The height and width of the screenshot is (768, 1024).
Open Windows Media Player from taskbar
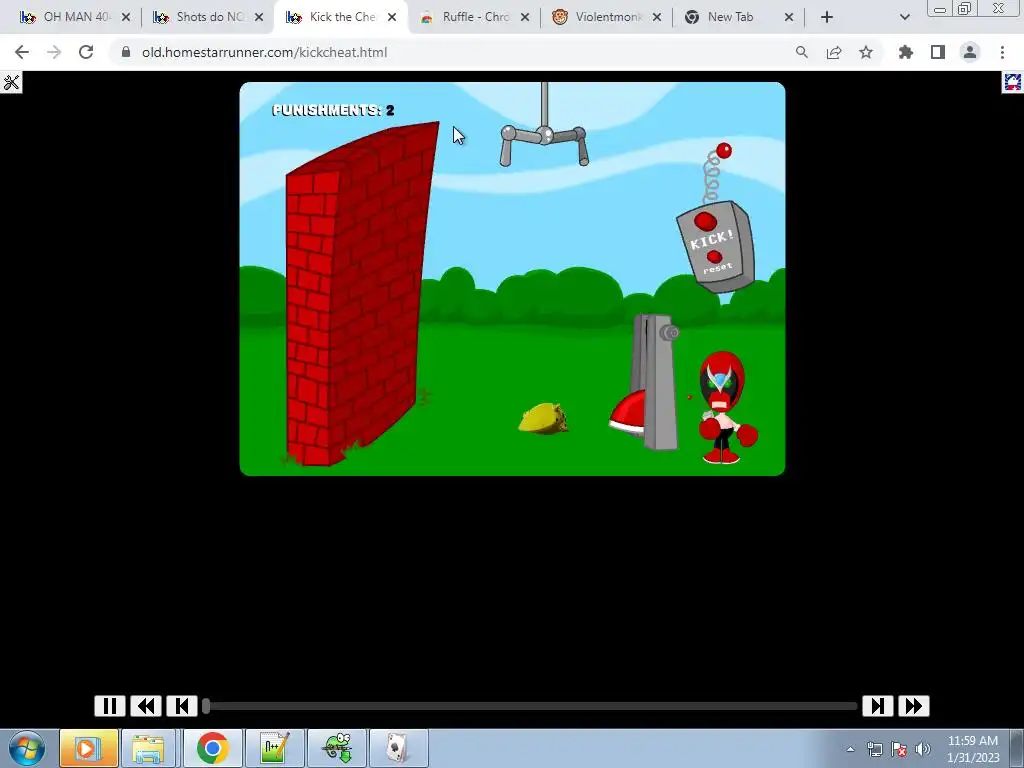pos(88,748)
